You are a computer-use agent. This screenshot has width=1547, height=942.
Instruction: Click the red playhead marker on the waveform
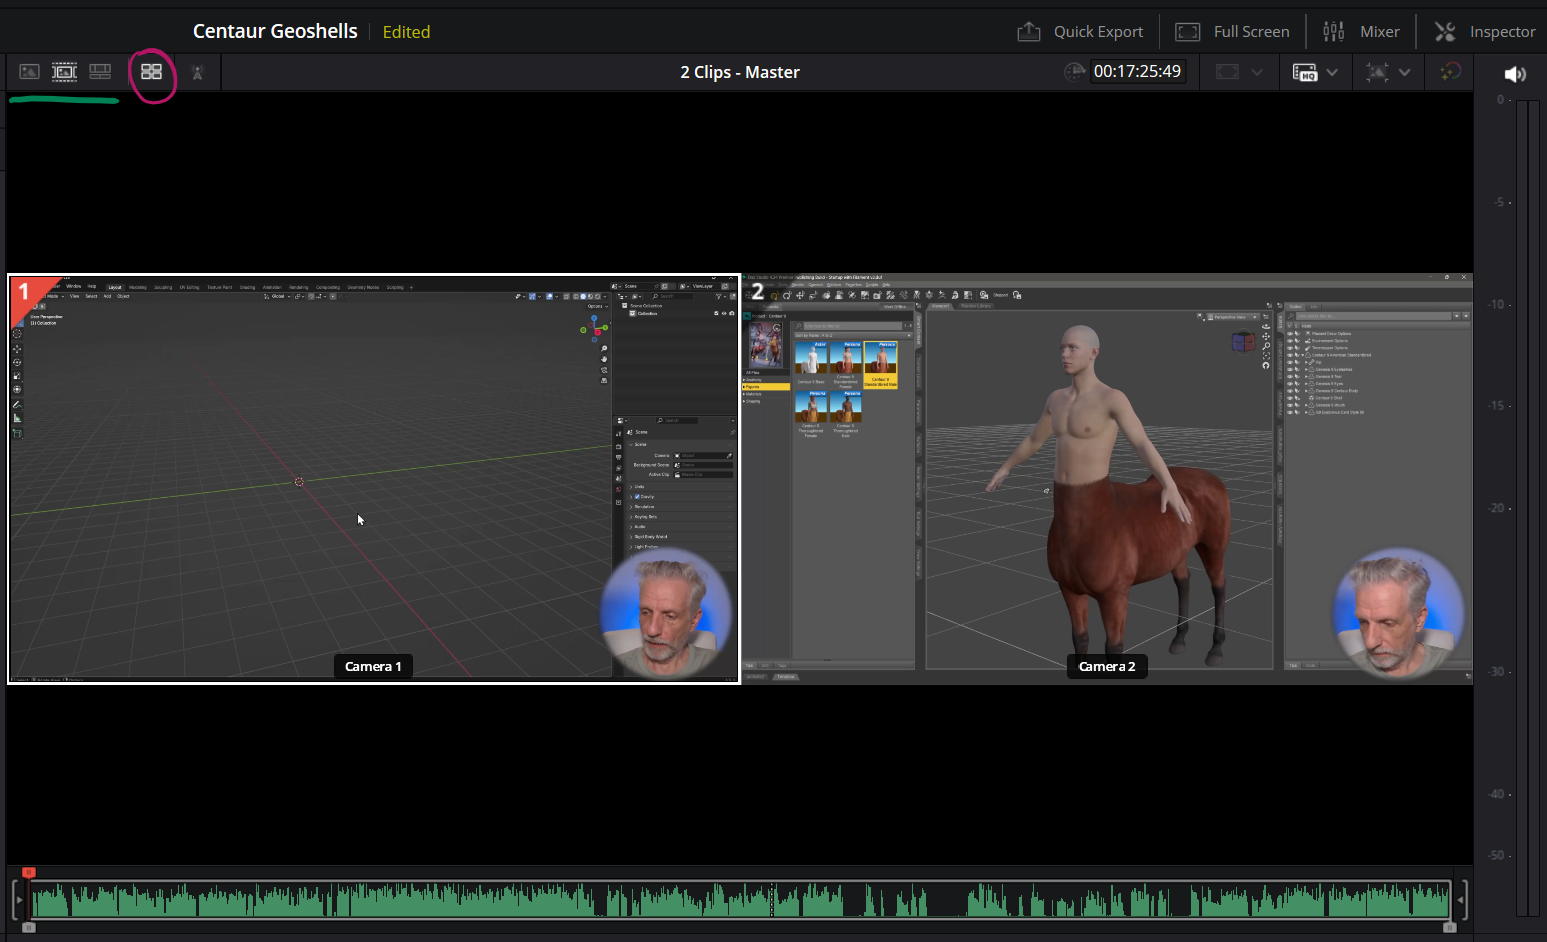(x=29, y=873)
